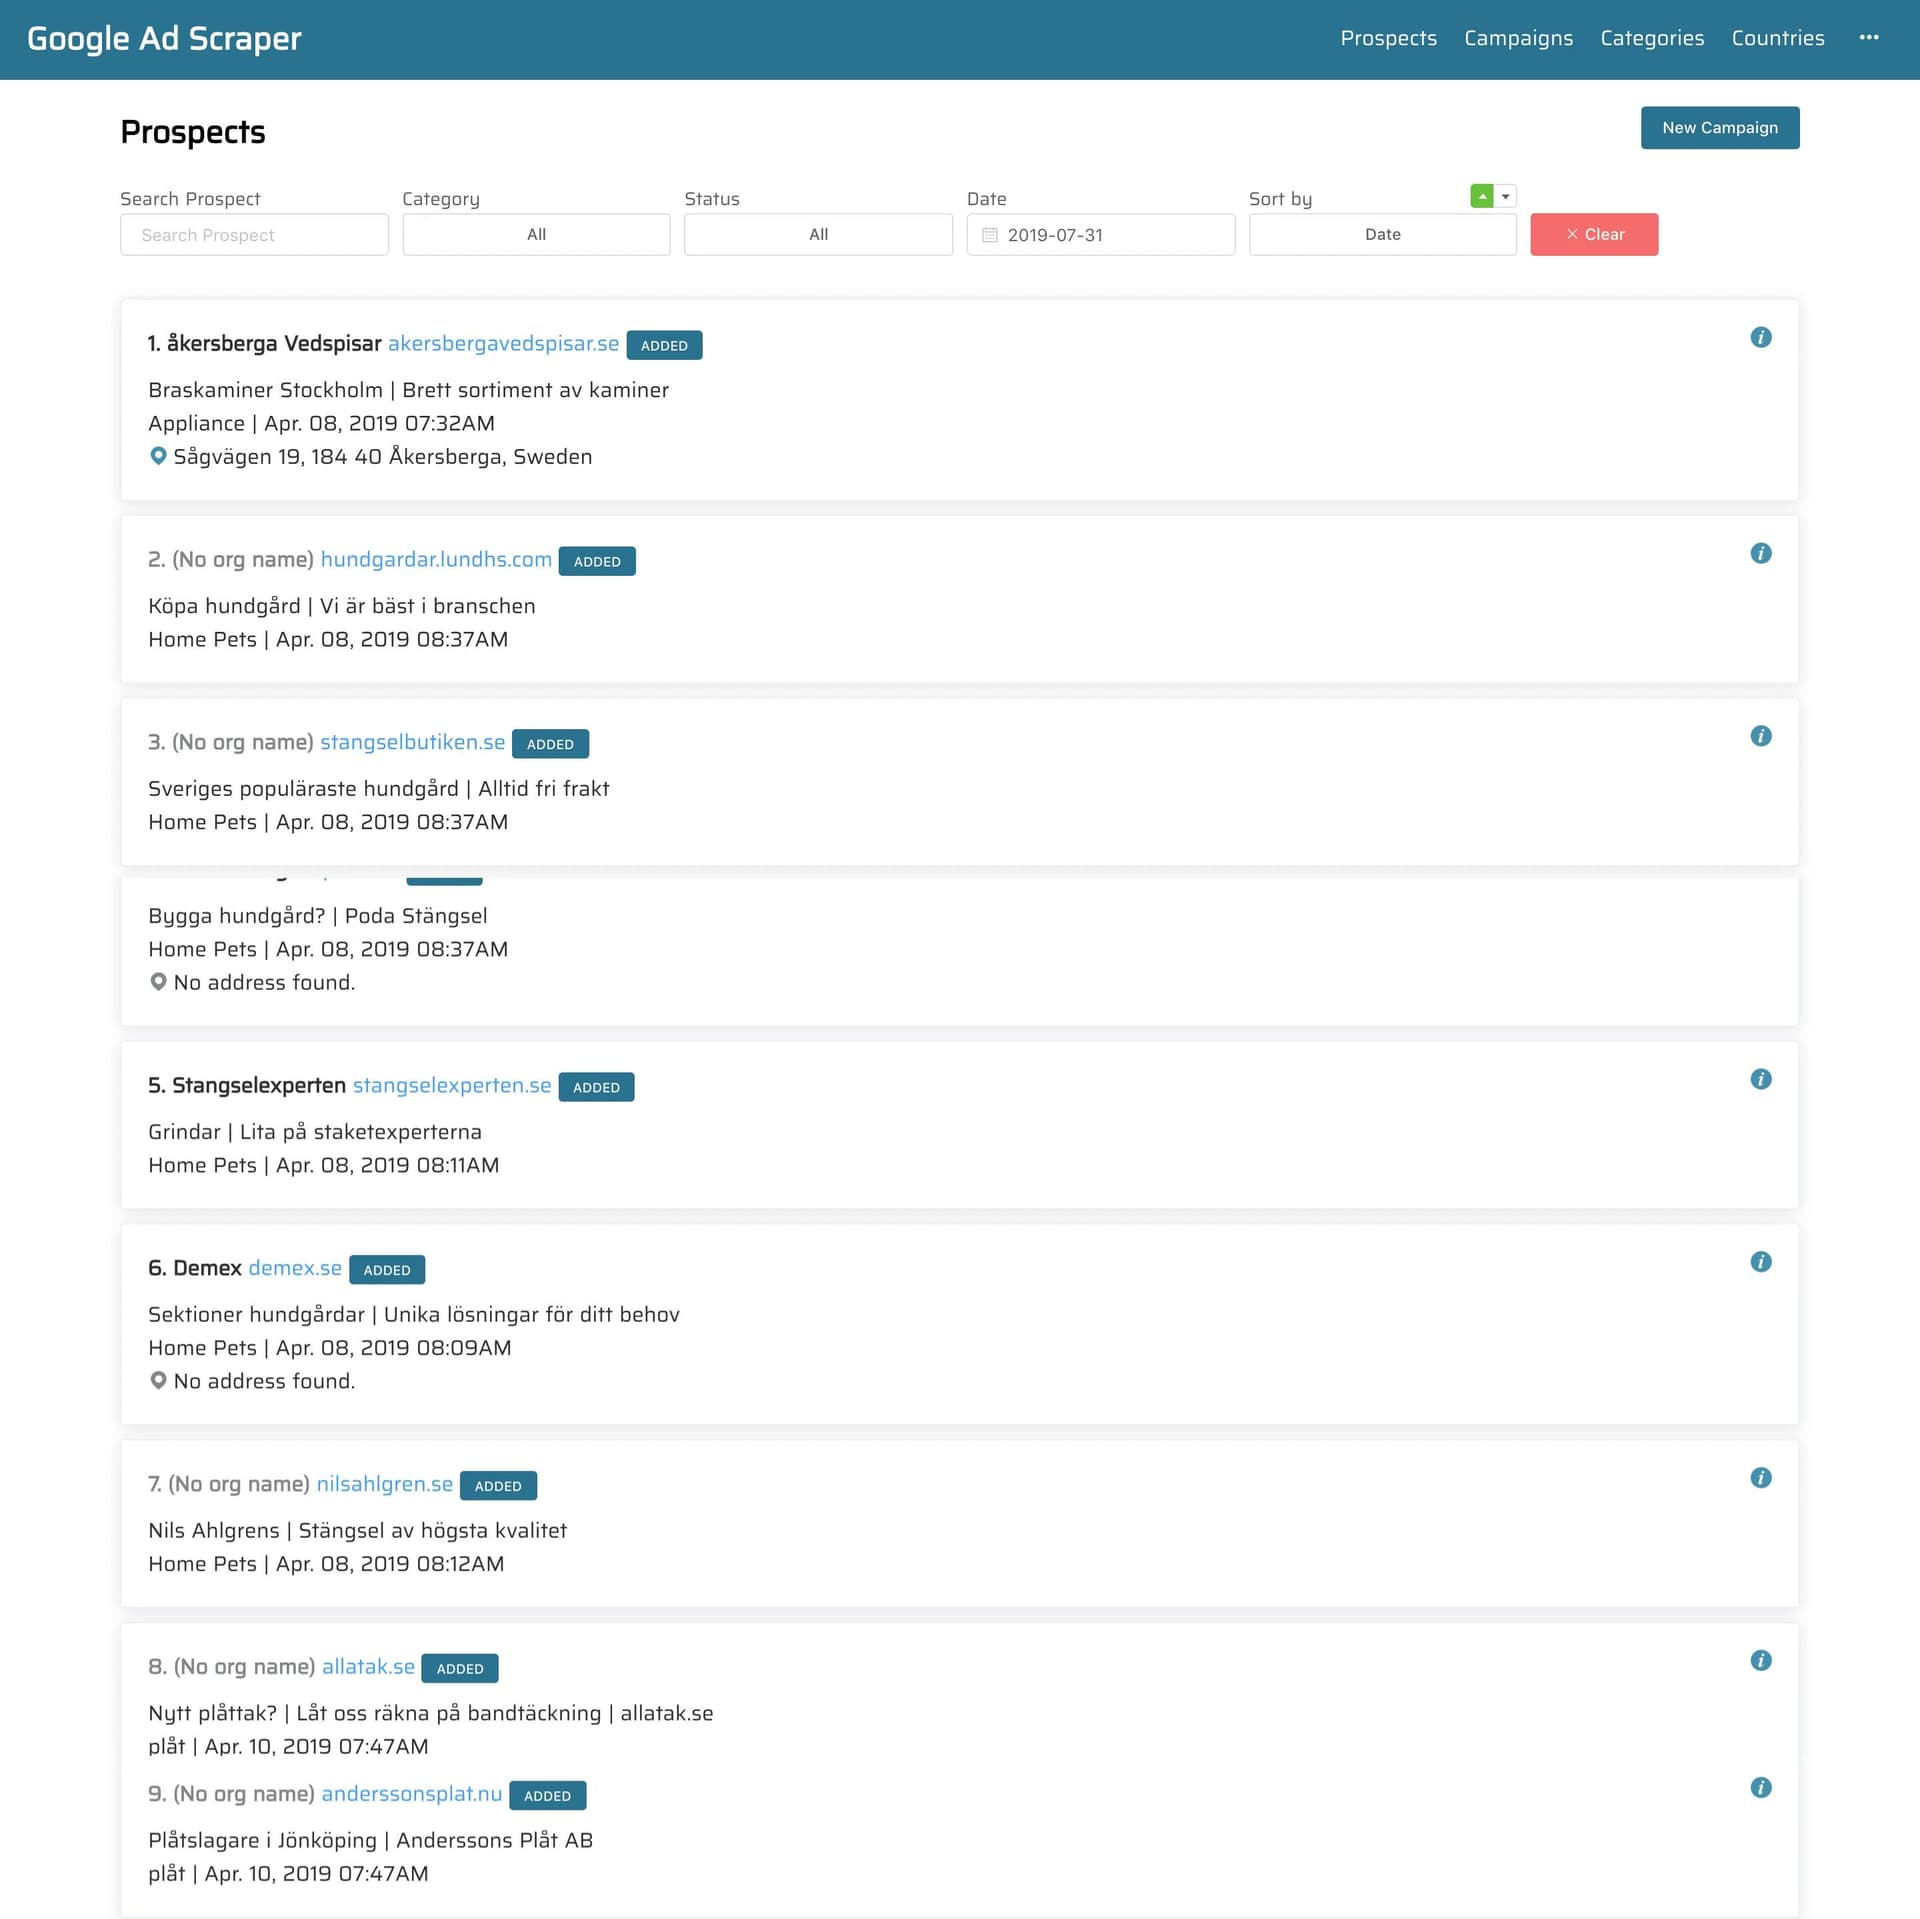Image resolution: width=1920 pixels, height=1919 pixels.
Task: Start a New Campaign
Action: pyautogui.click(x=1720, y=127)
